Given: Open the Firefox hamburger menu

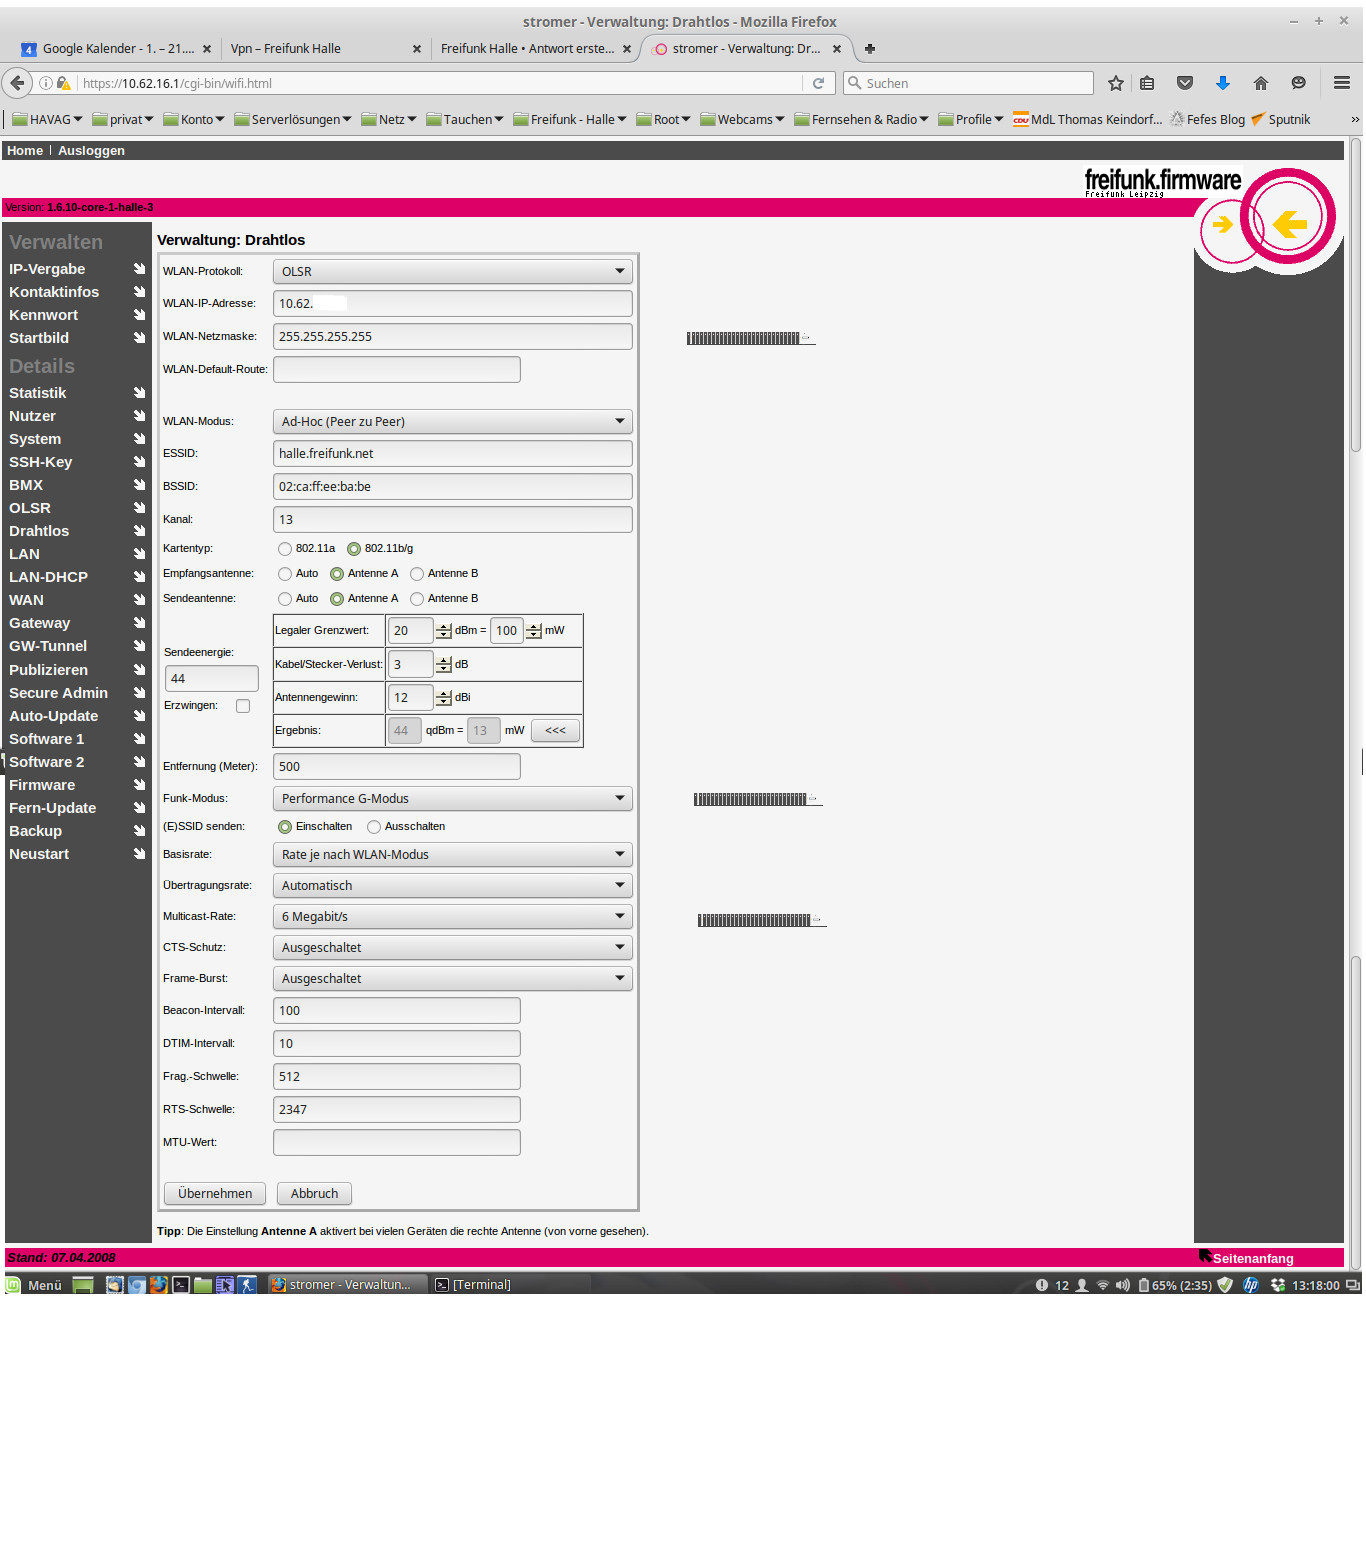Looking at the screenshot, I should coord(1342,84).
